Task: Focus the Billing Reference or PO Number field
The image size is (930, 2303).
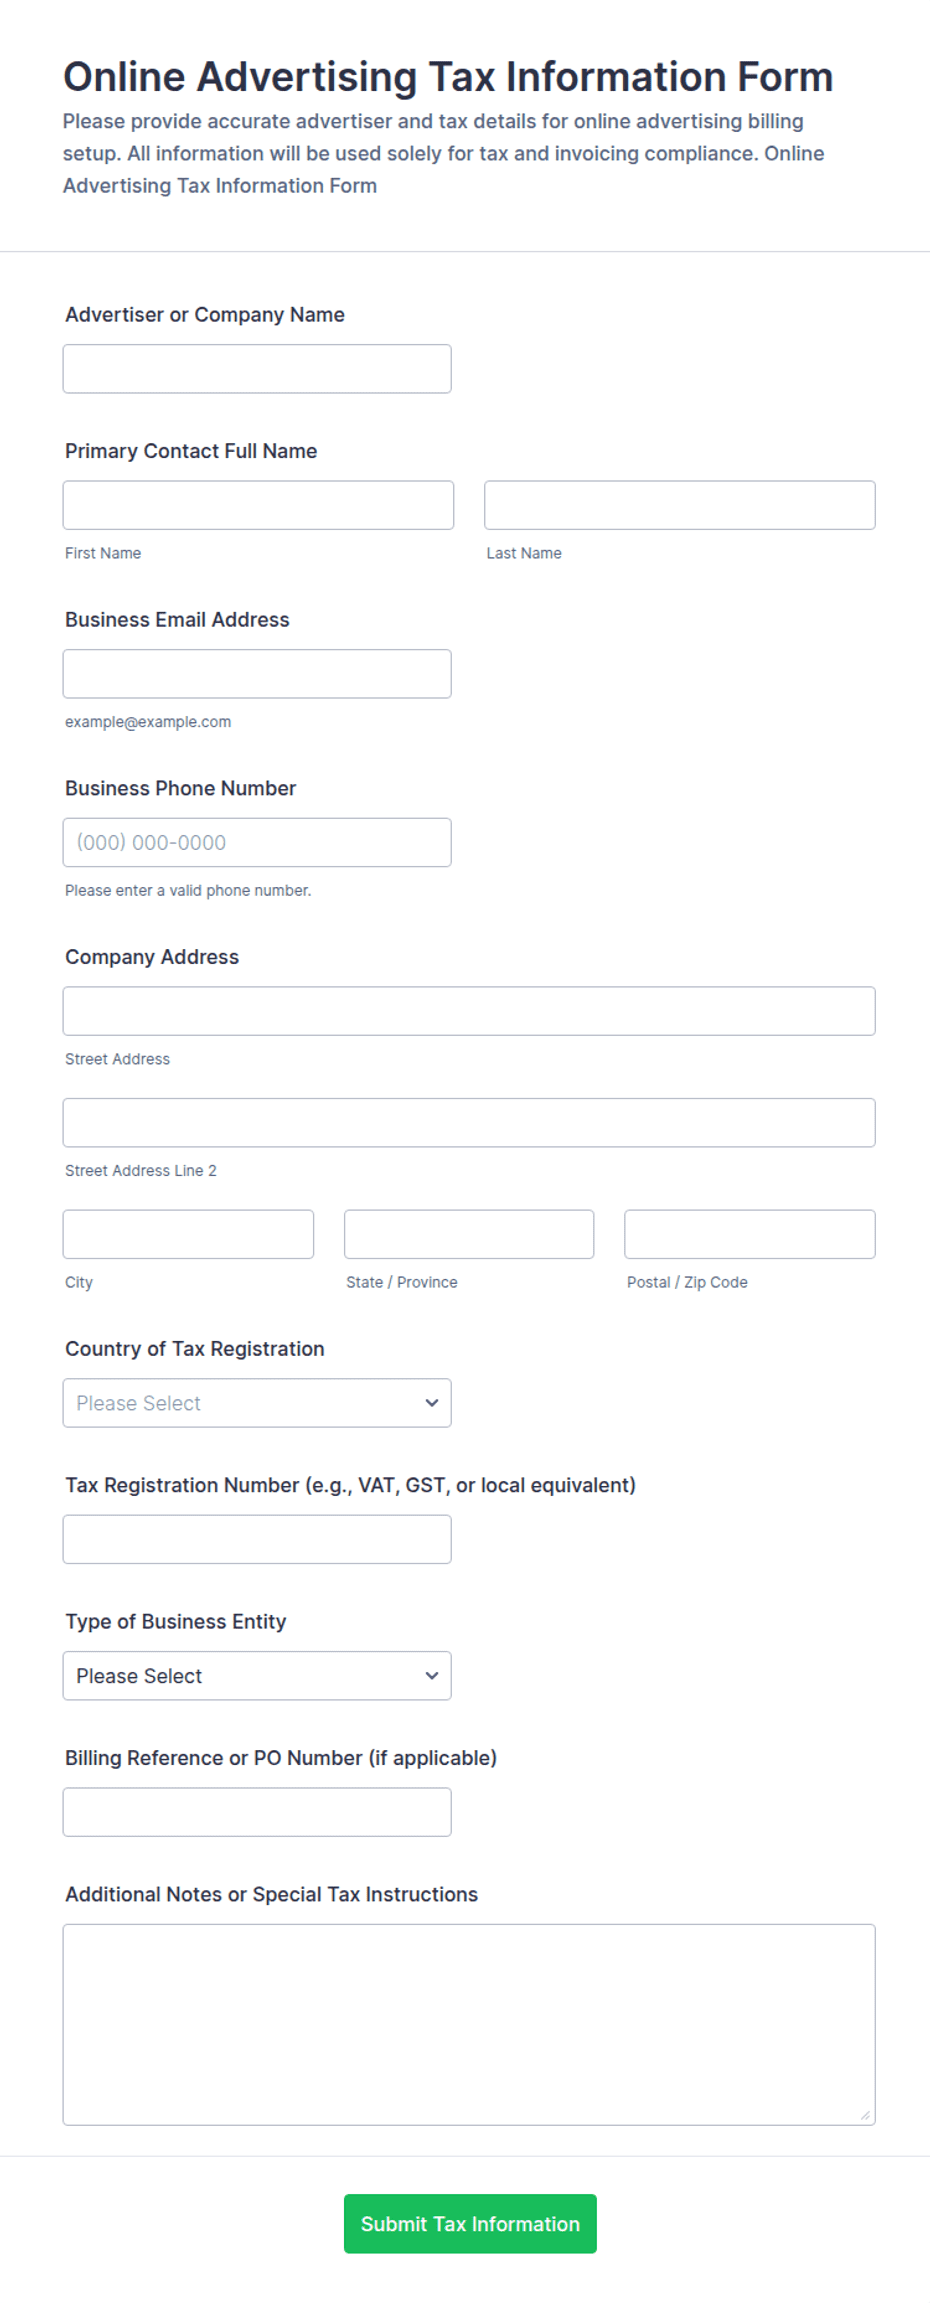Action: [x=257, y=1812]
